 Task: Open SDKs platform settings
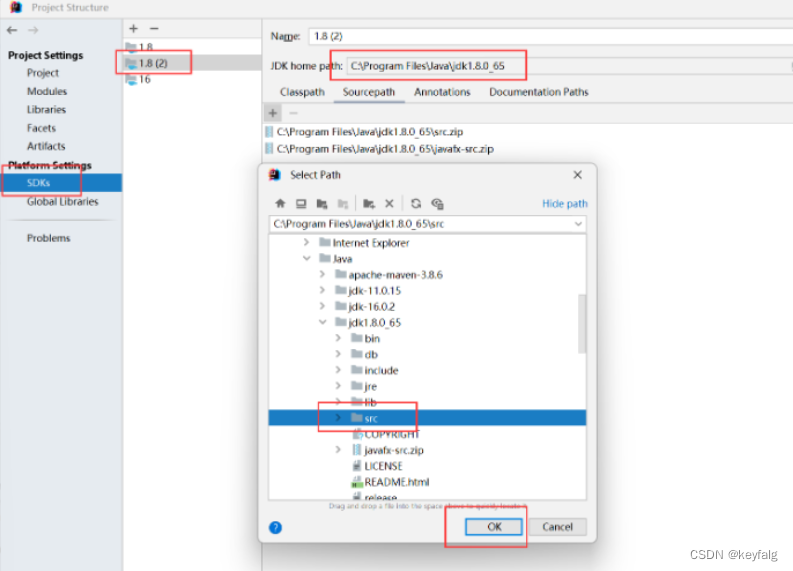[61, 183]
